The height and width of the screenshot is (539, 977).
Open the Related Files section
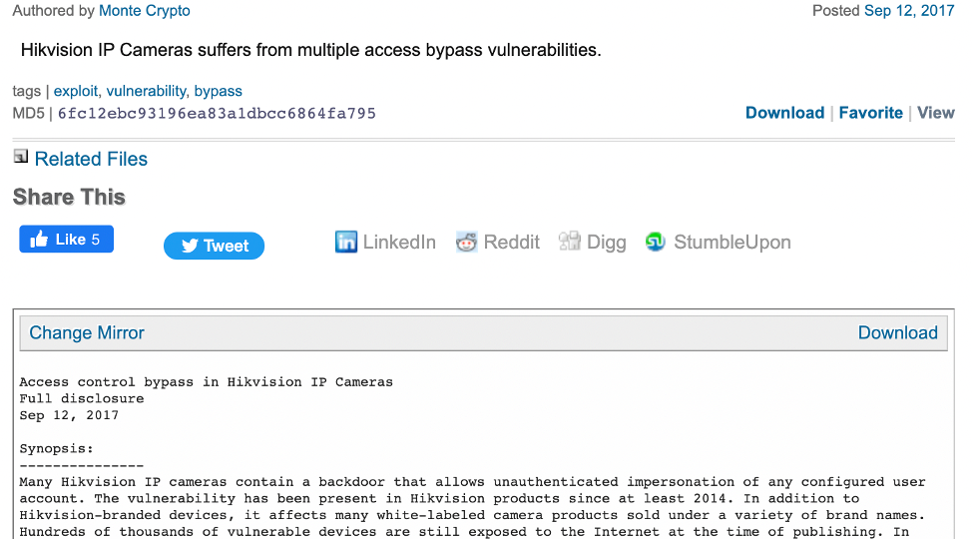click(x=91, y=159)
